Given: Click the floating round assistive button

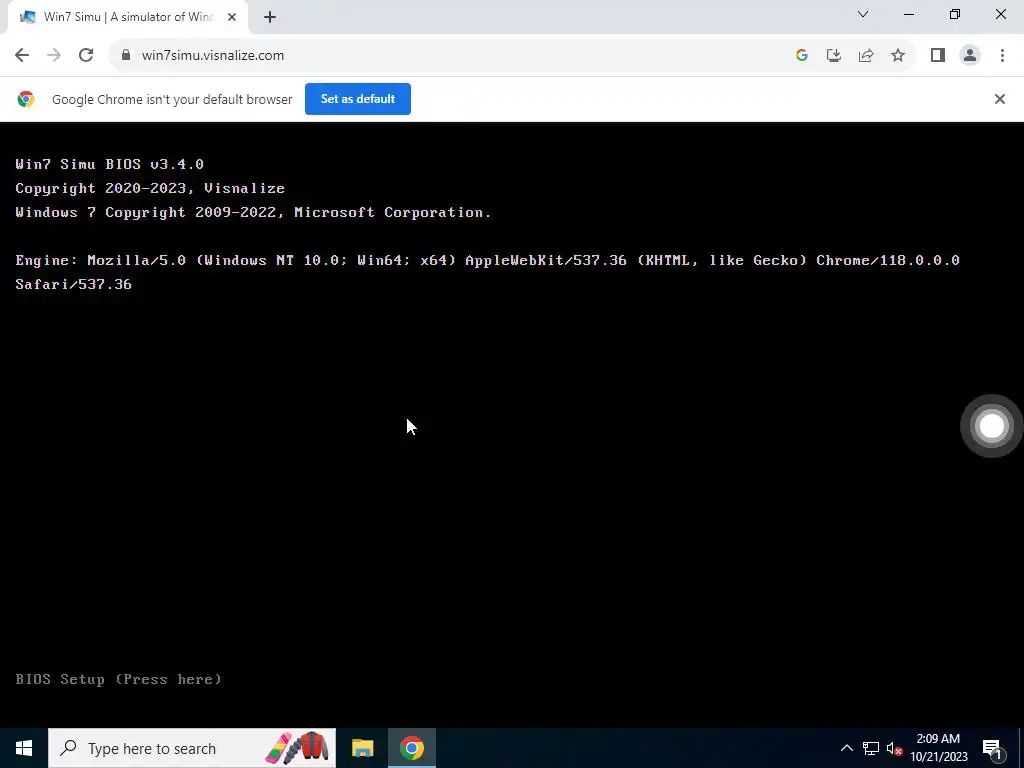Looking at the screenshot, I should click(x=992, y=426).
